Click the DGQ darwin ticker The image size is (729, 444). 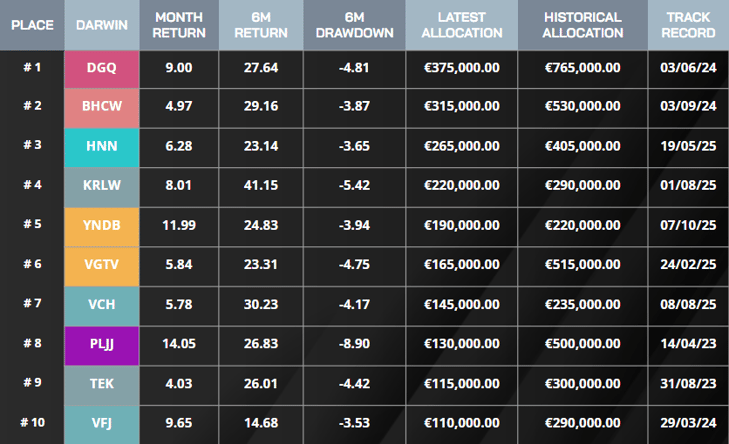[x=101, y=68]
